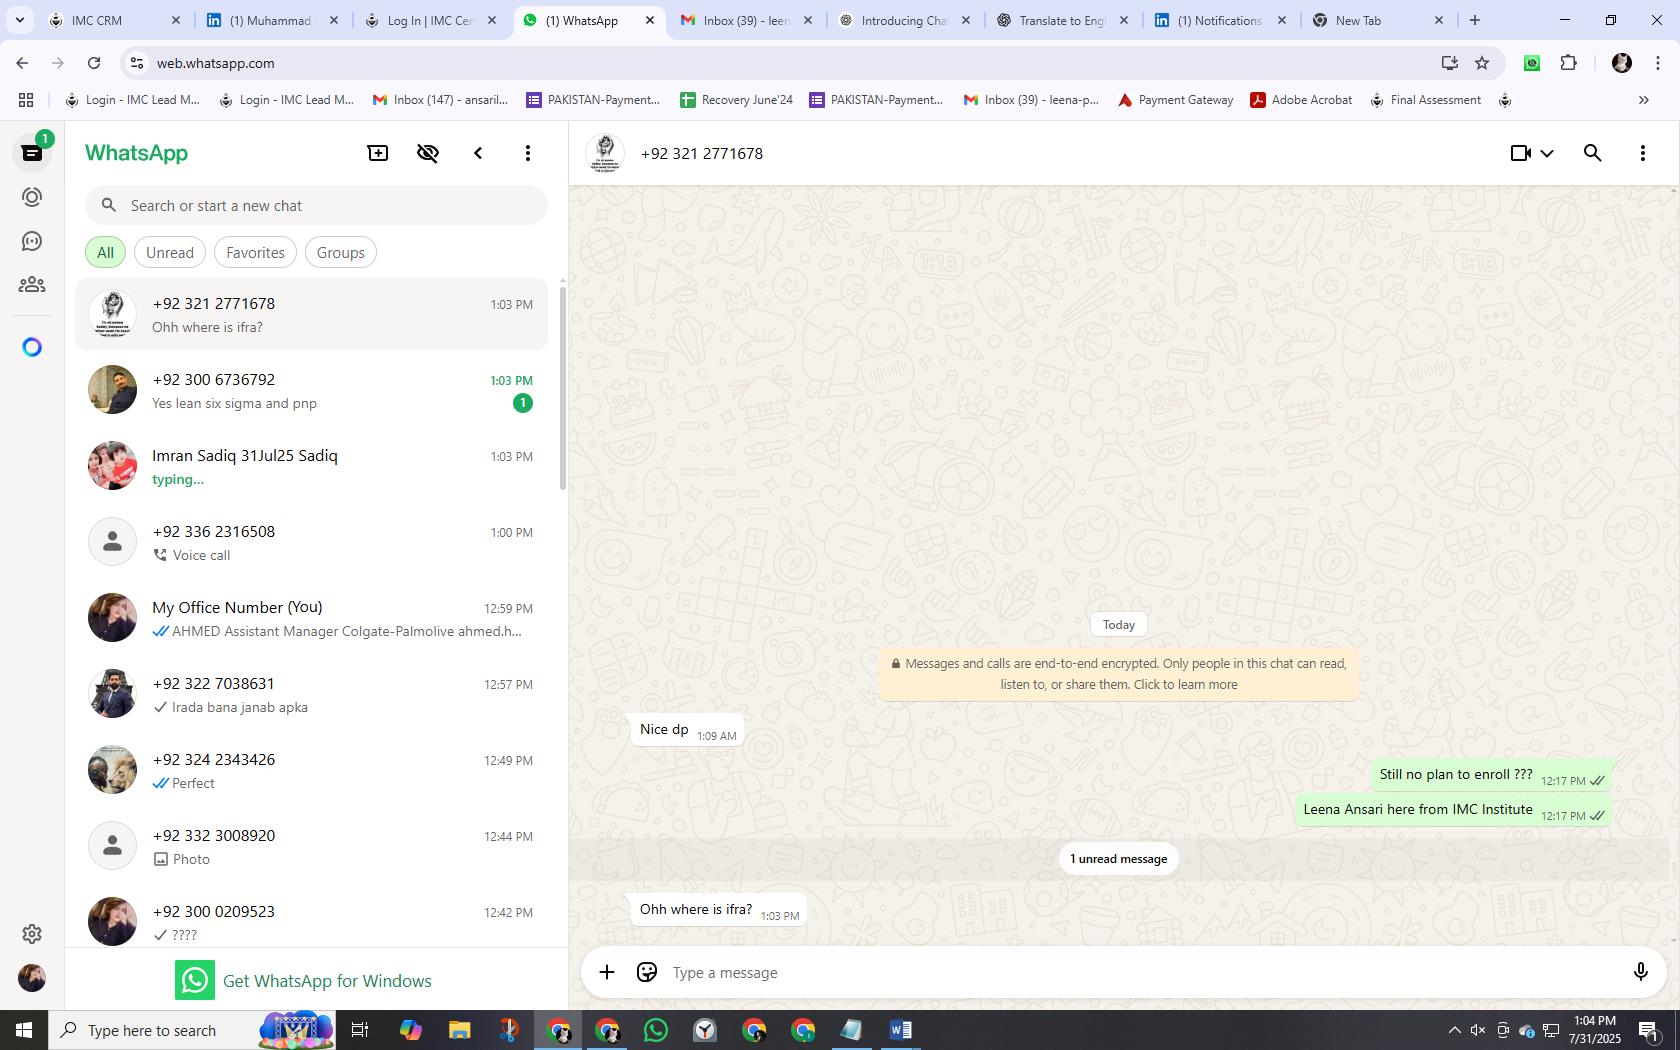Expand the Chrome tab search dropdown

(x=19, y=20)
